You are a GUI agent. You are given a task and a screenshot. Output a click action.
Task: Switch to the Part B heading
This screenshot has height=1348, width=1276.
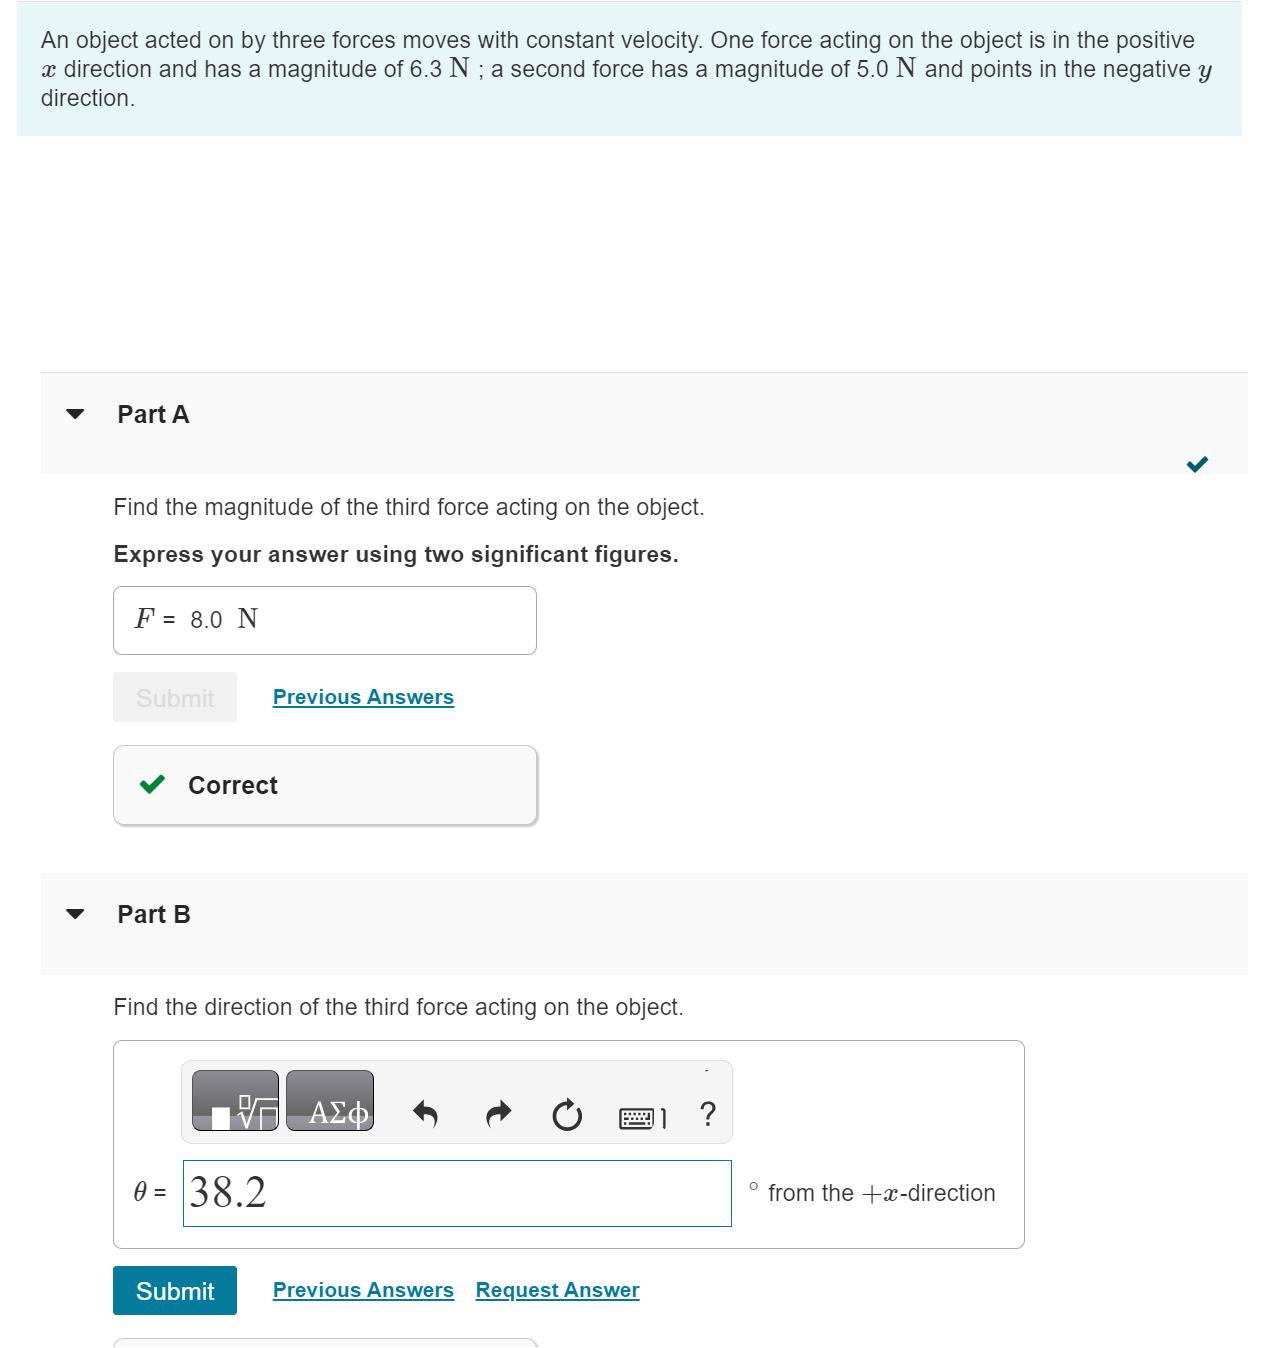[x=153, y=914]
